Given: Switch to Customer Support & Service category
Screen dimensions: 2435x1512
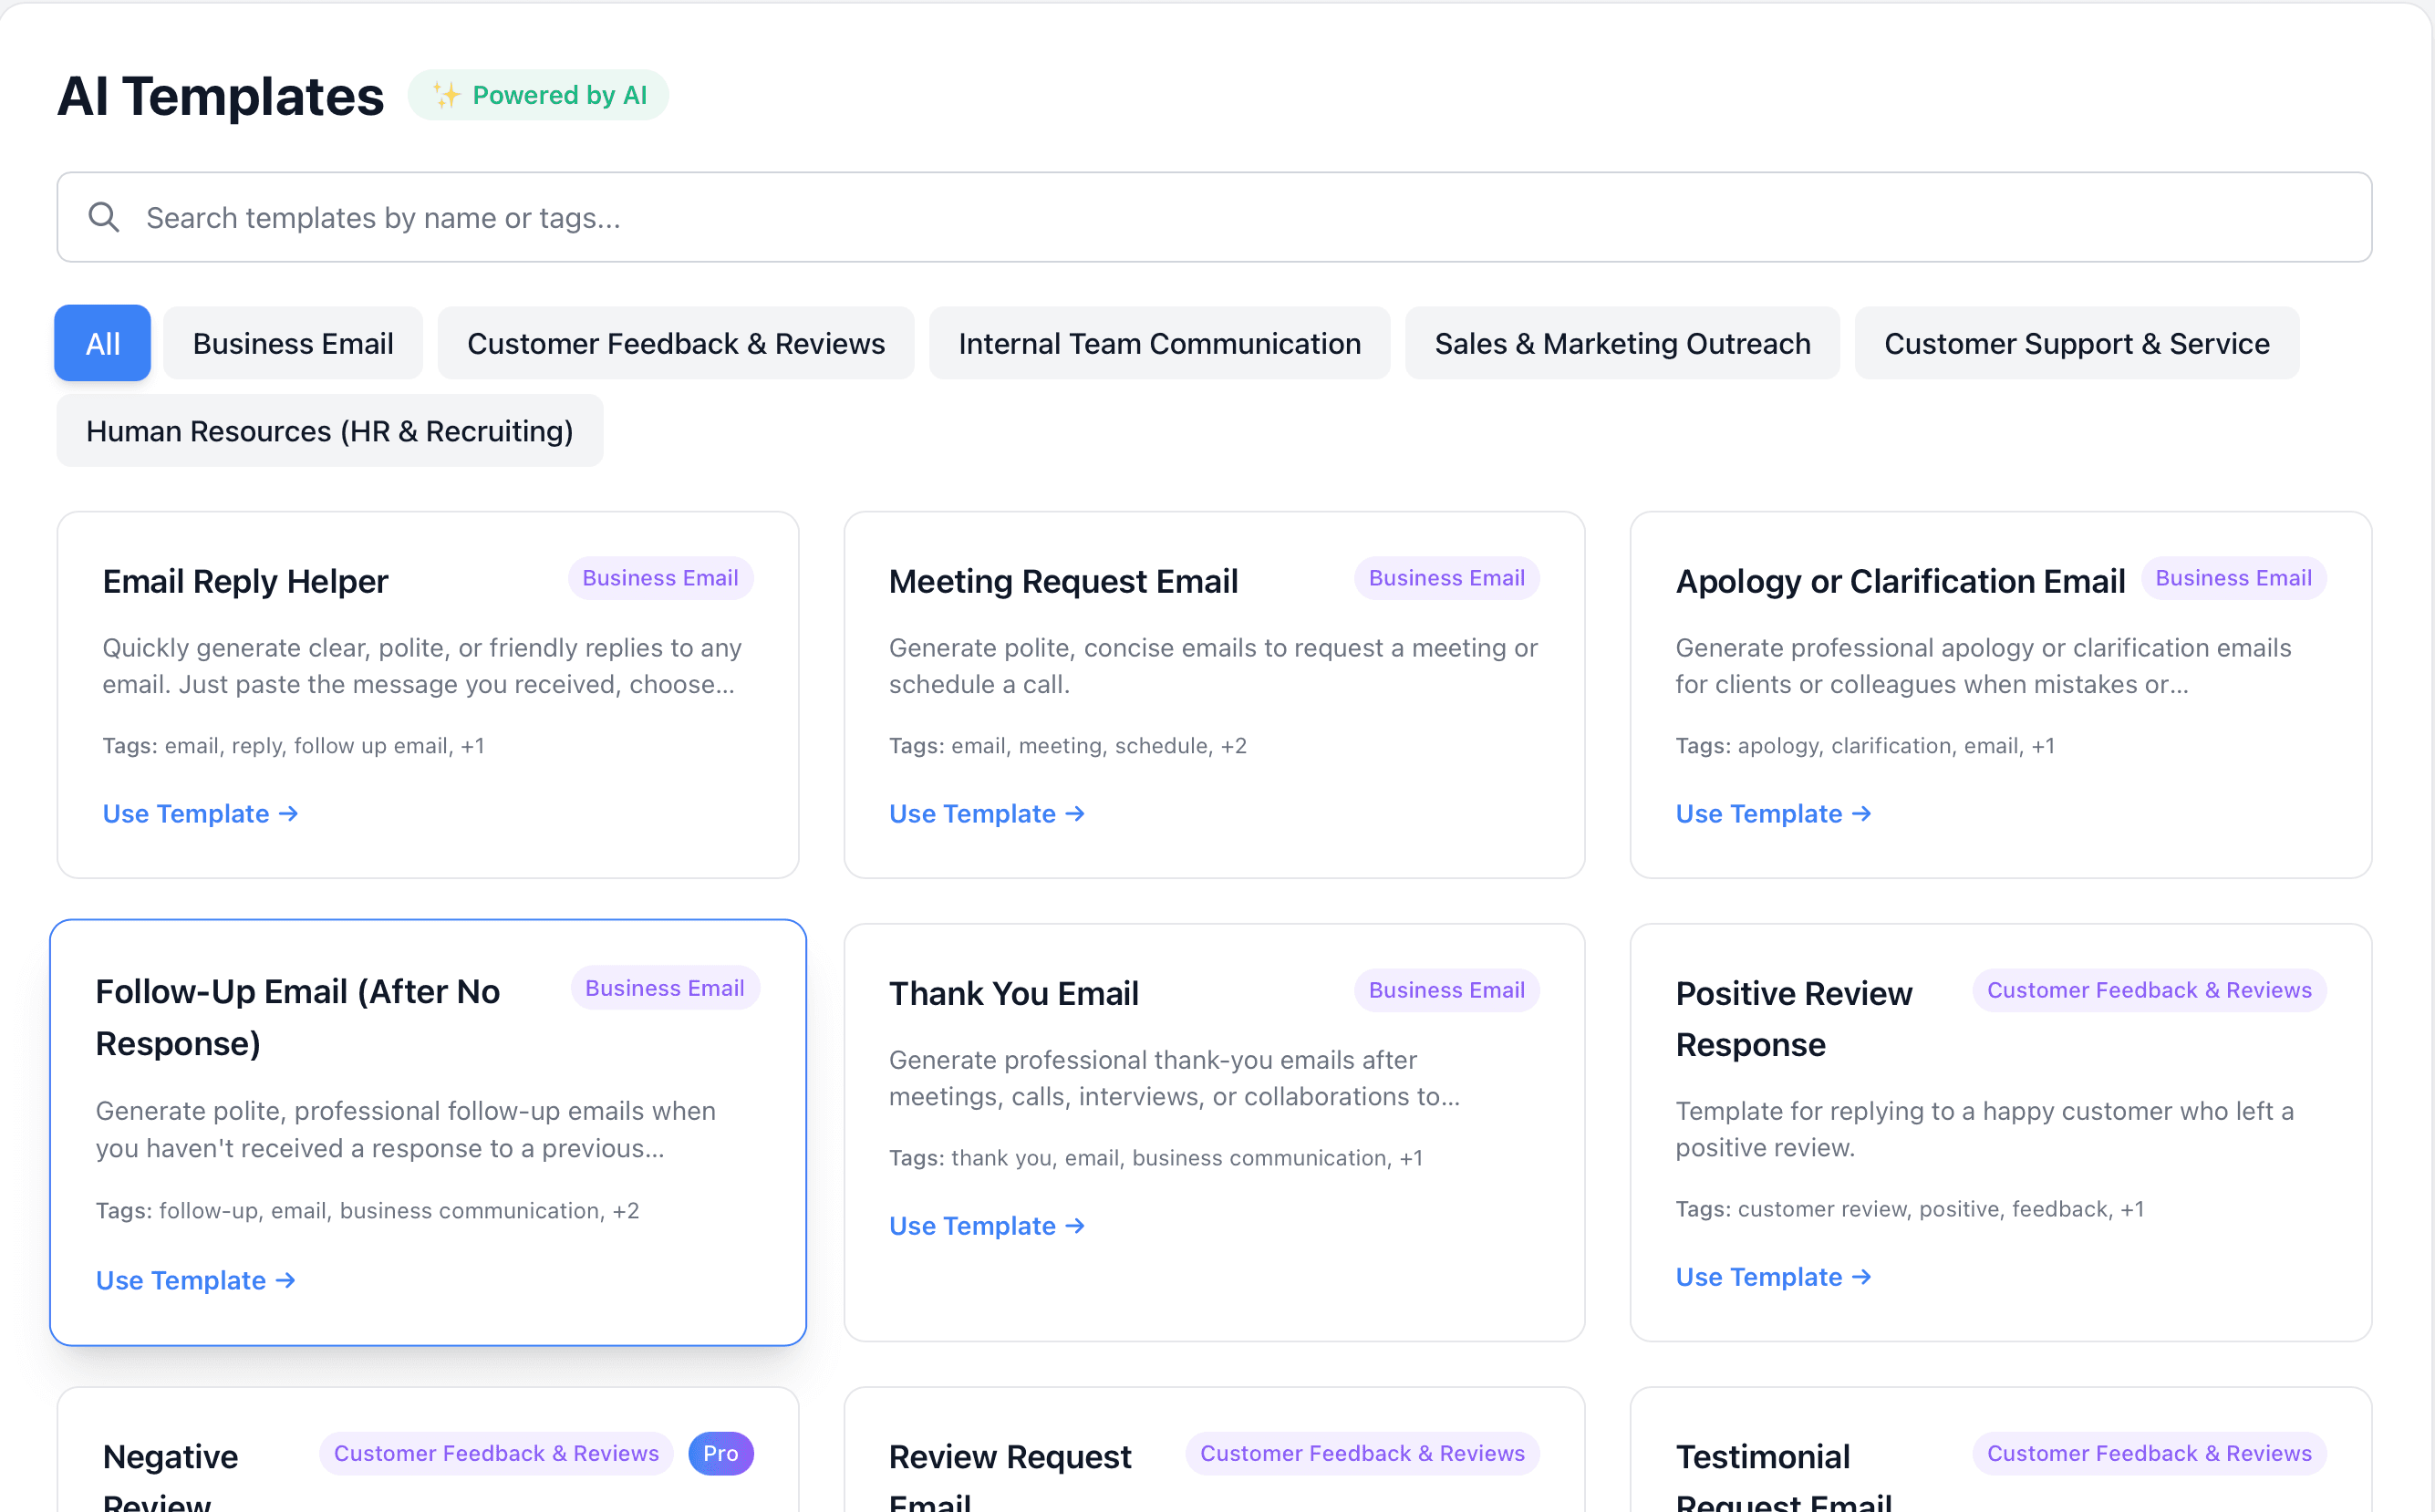Looking at the screenshot, I should click(2076, 343).
